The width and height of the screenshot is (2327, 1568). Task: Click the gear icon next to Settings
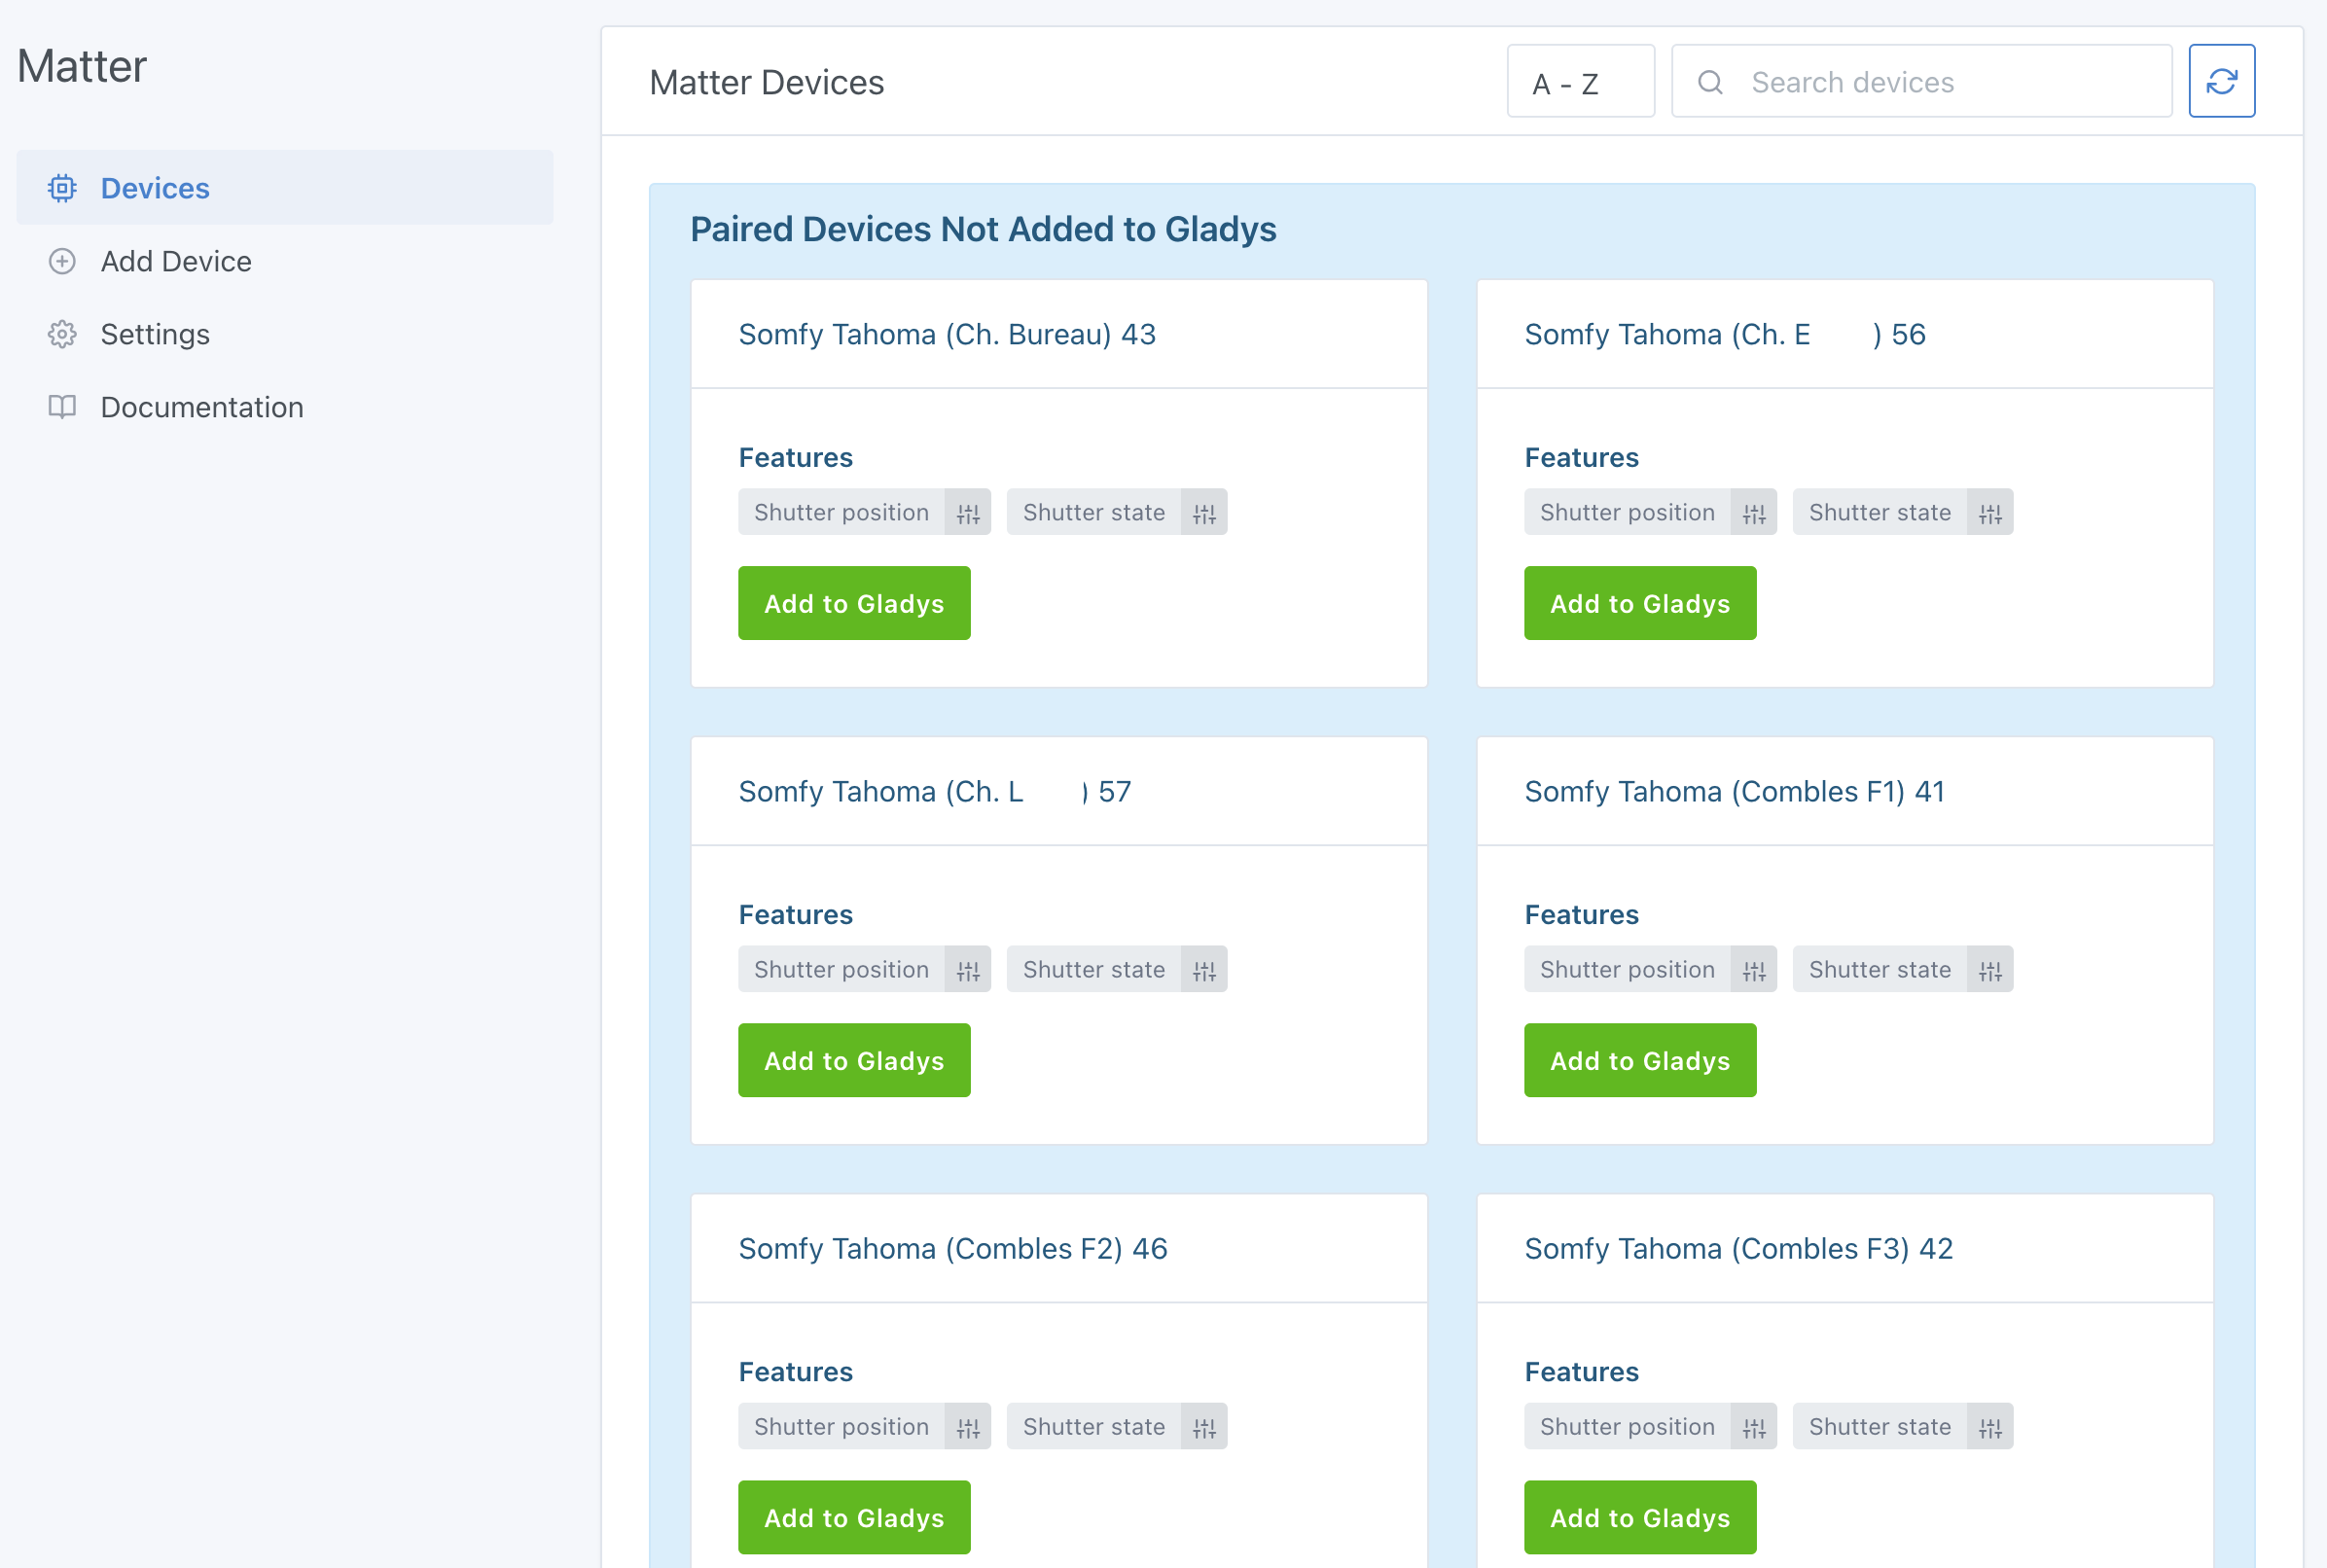[62, 334]
